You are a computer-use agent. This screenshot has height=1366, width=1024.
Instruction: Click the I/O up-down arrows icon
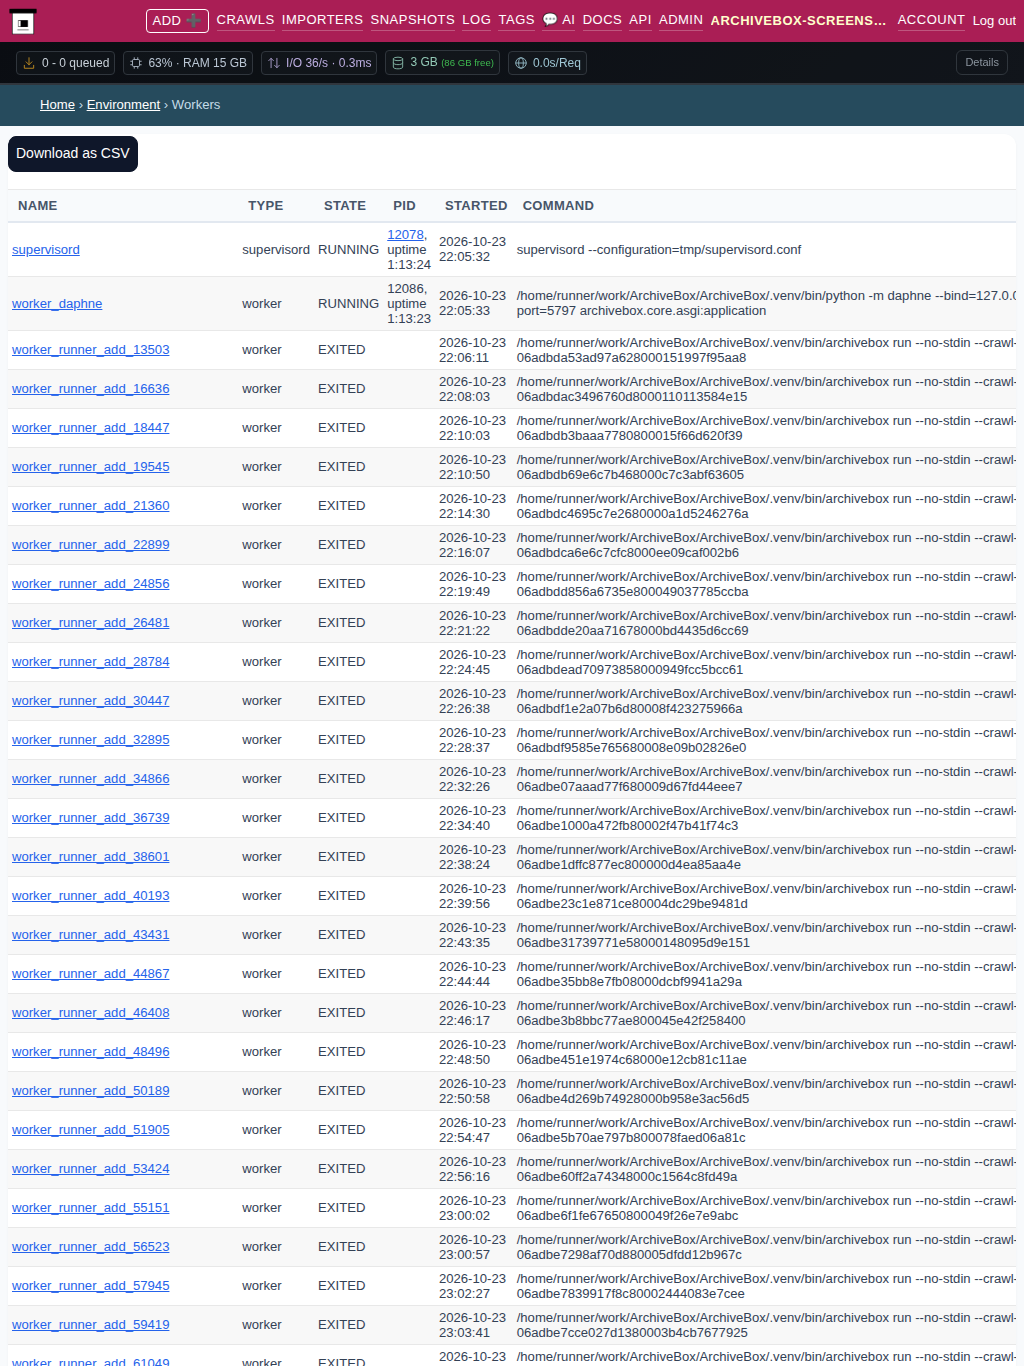274,63
